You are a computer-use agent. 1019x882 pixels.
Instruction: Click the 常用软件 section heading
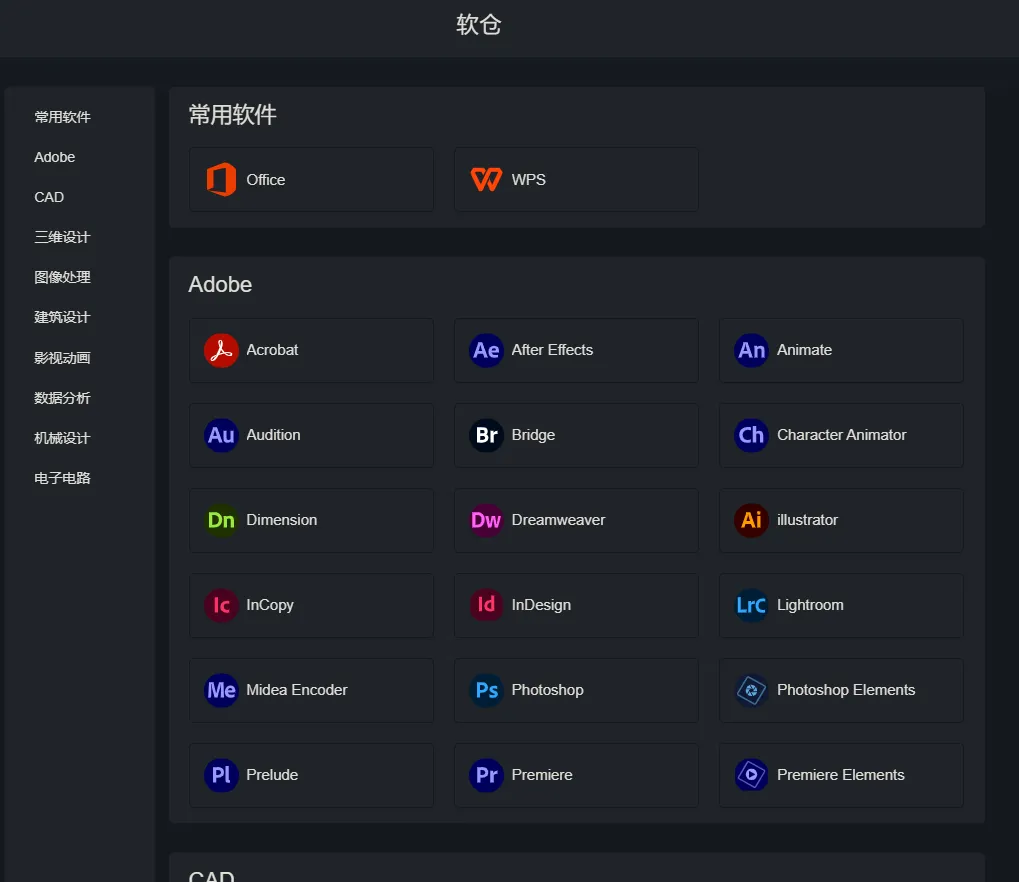pyautogui.click(x=233, y=115)
